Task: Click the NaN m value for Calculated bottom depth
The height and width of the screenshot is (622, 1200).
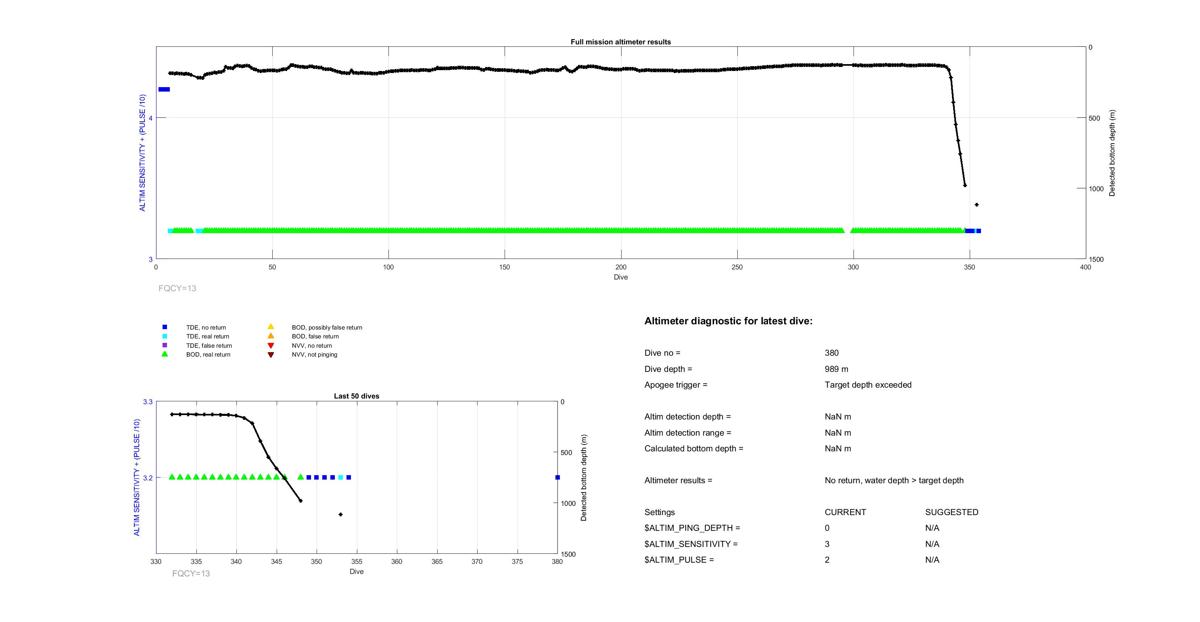Action: pyautogui.click(x=838, y=448)
